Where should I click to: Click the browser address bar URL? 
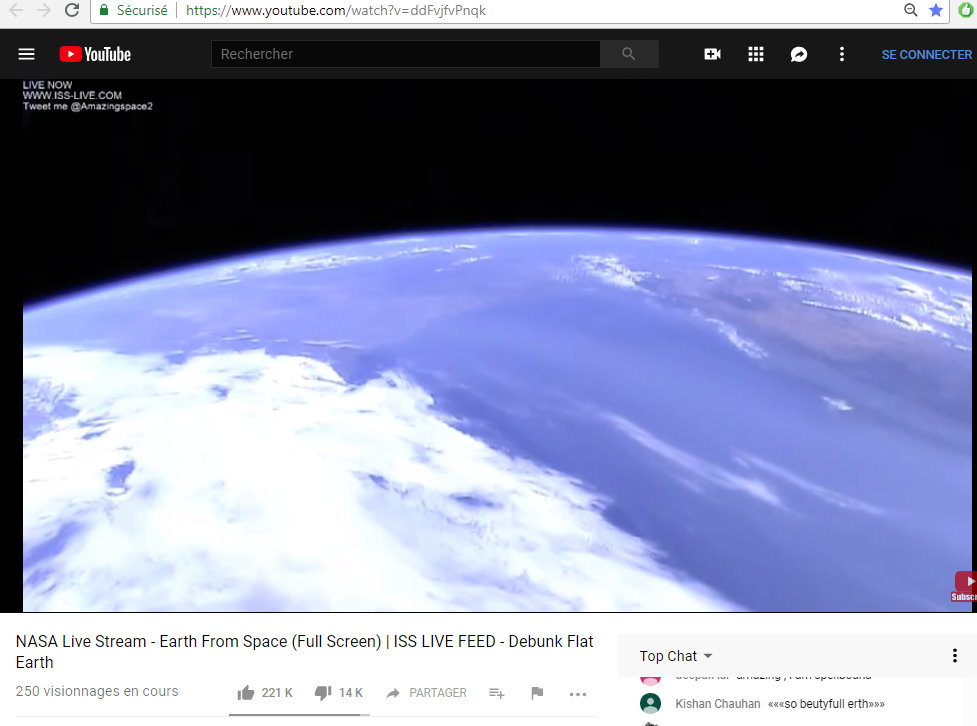[x=336, y=11]
